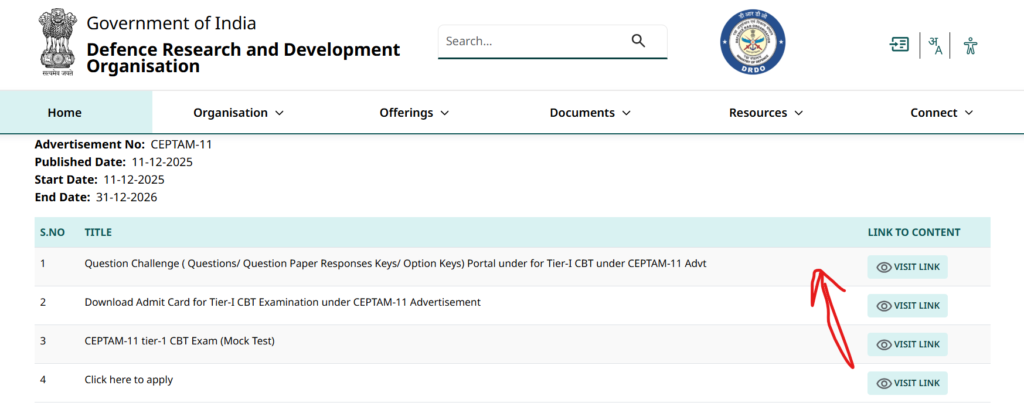The height and width of the screenshot is (409, 1024).
Task: Click the search magnifier icon
Action: [638, 41]
